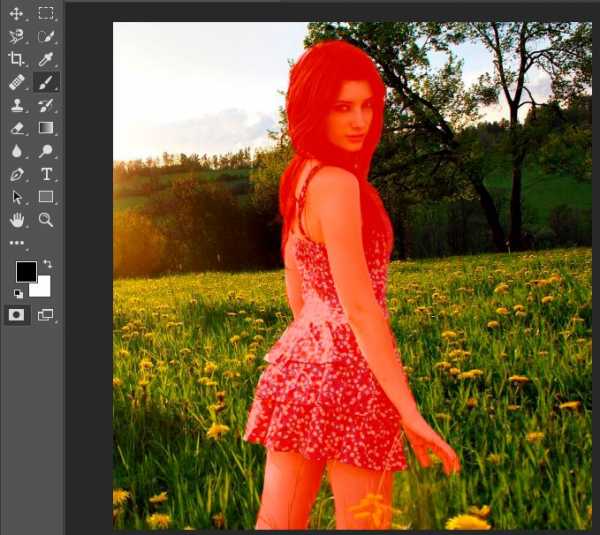Select the Blur tool
Image resolution: width=600 pixels, height=535 pixels.
click(16, 151)
